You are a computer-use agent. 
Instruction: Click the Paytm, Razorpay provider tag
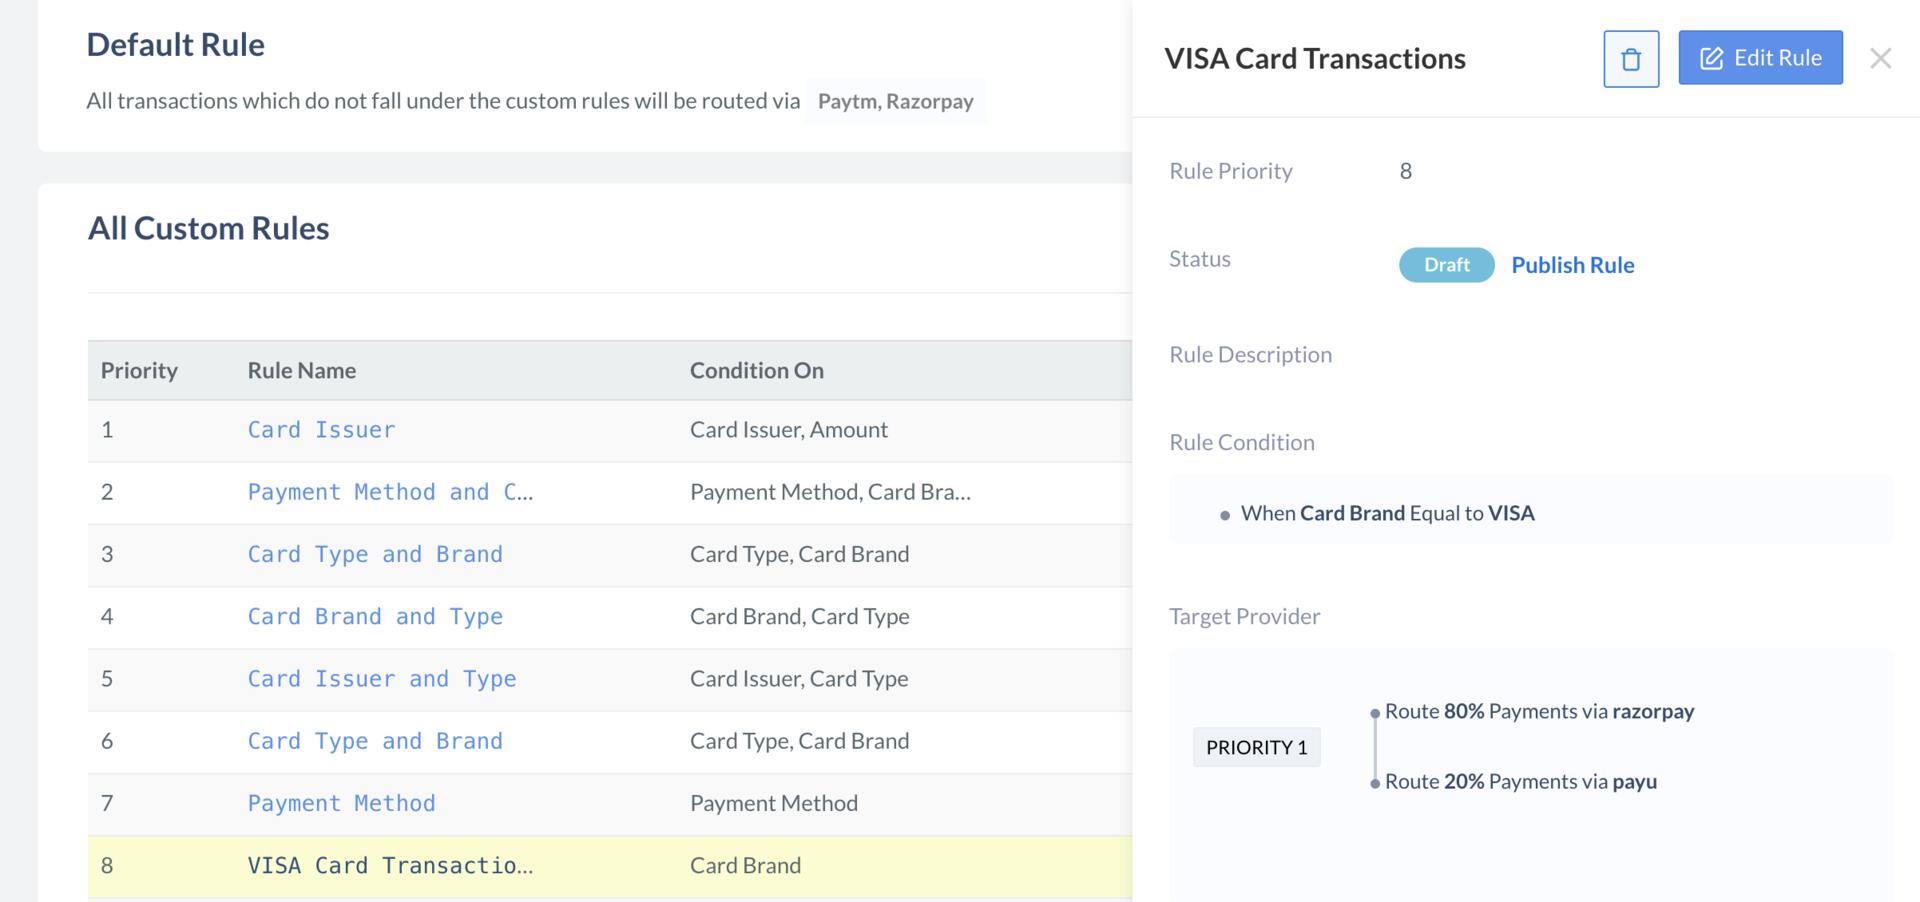(x=895, y=101)
